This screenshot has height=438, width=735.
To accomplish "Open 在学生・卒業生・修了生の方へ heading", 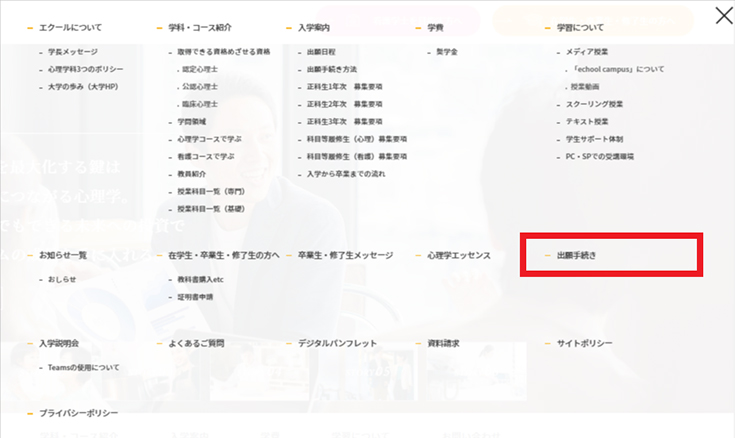I will [x=224, y=255].
